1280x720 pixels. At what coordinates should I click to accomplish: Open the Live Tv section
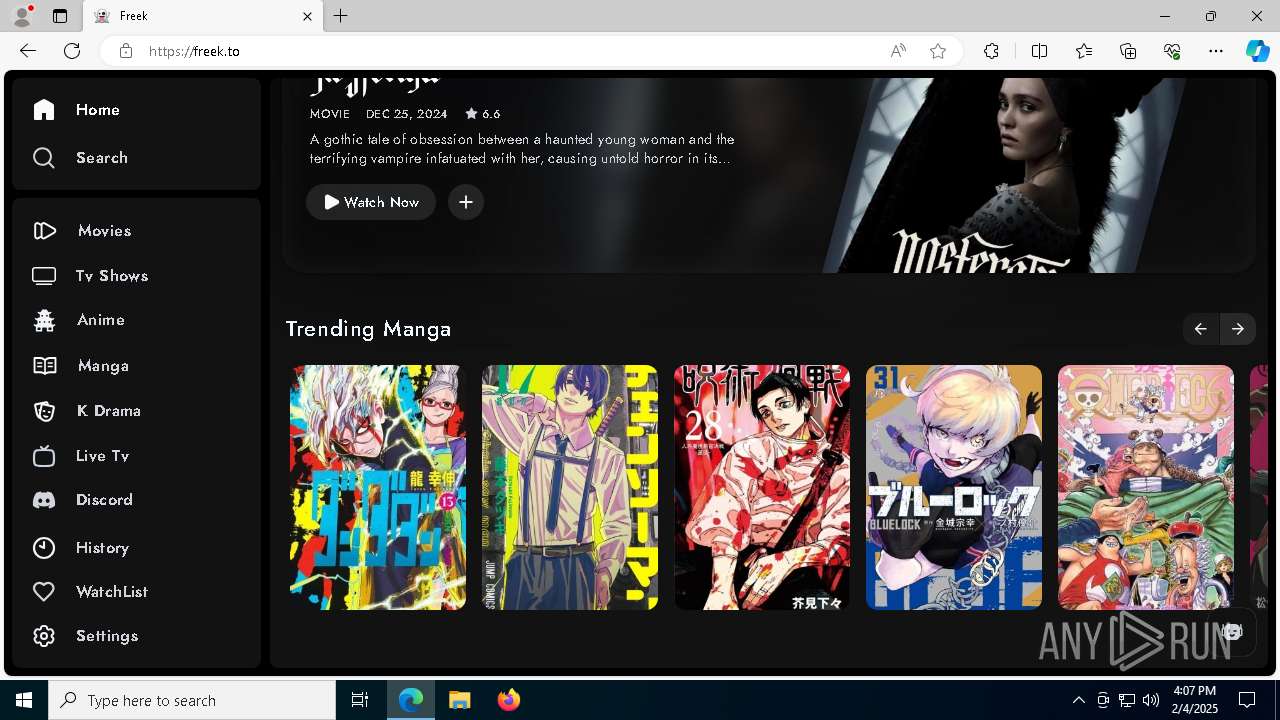pos(103,456)
